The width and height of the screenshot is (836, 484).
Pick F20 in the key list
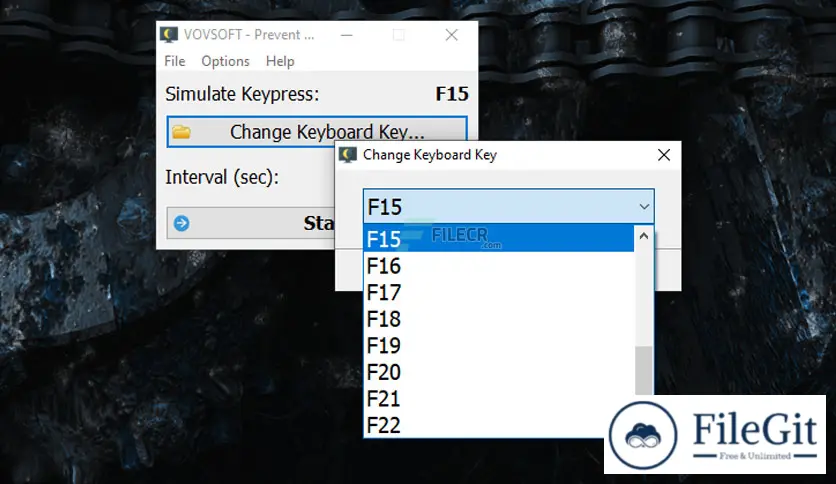pos(499,372)
